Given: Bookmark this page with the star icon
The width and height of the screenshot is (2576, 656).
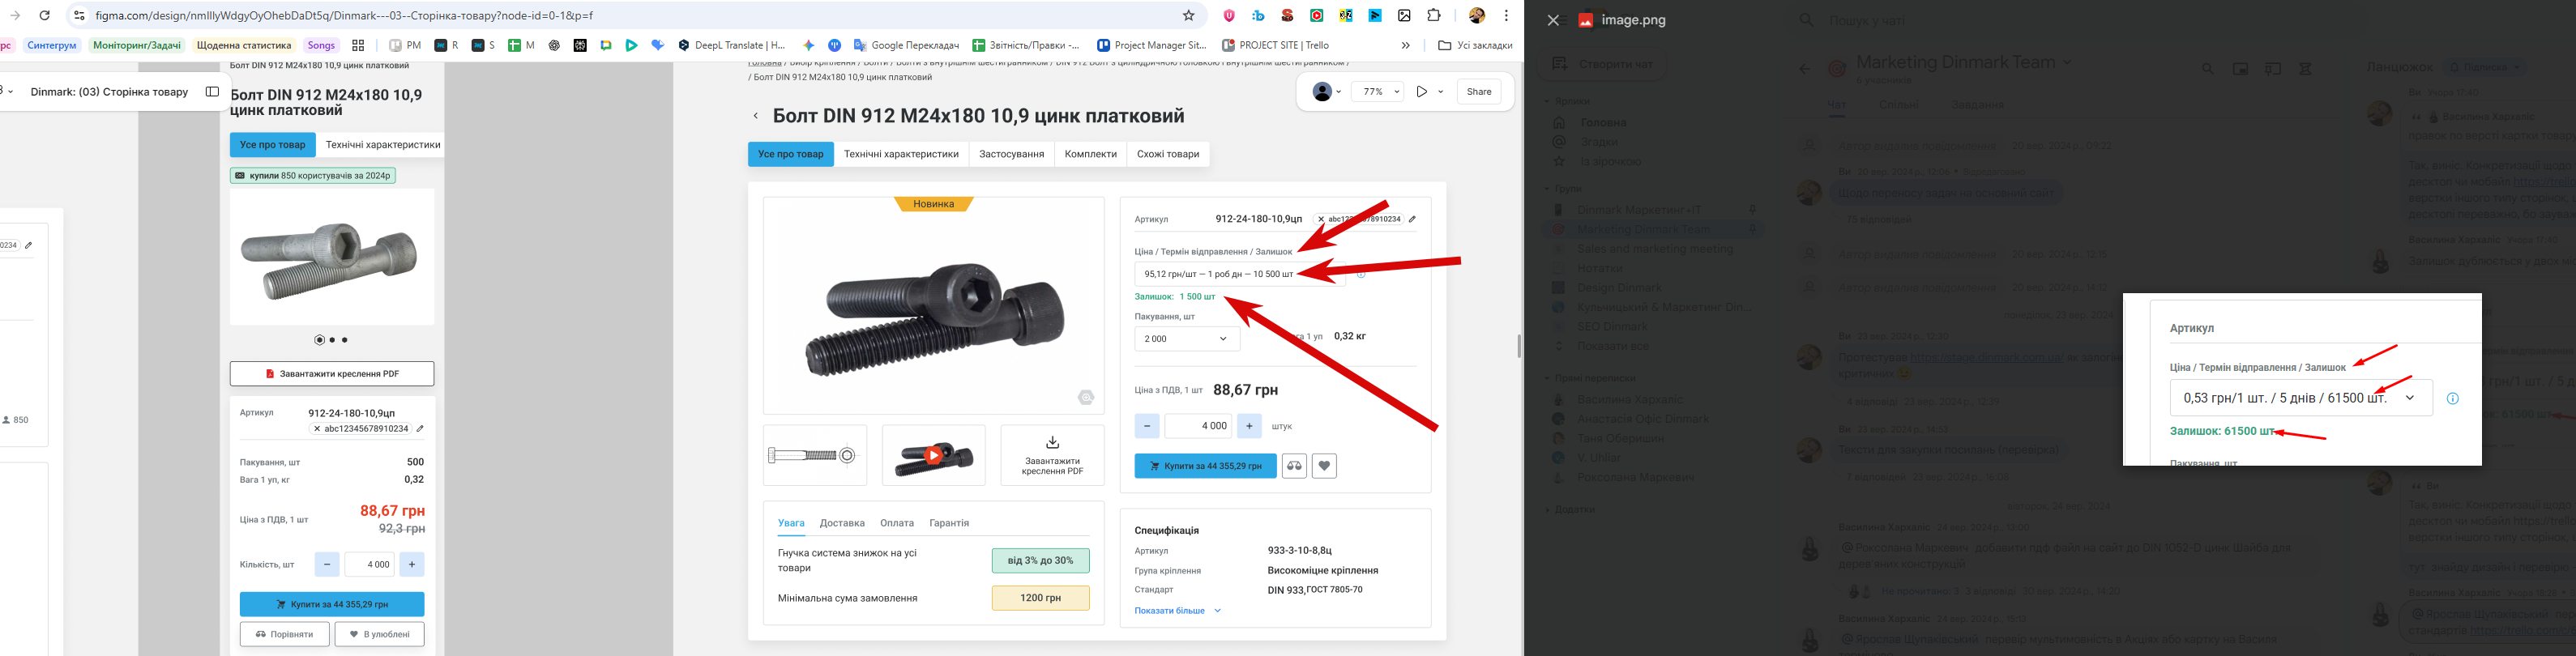Looking at the screenshot, I should tap(1189, 16).
